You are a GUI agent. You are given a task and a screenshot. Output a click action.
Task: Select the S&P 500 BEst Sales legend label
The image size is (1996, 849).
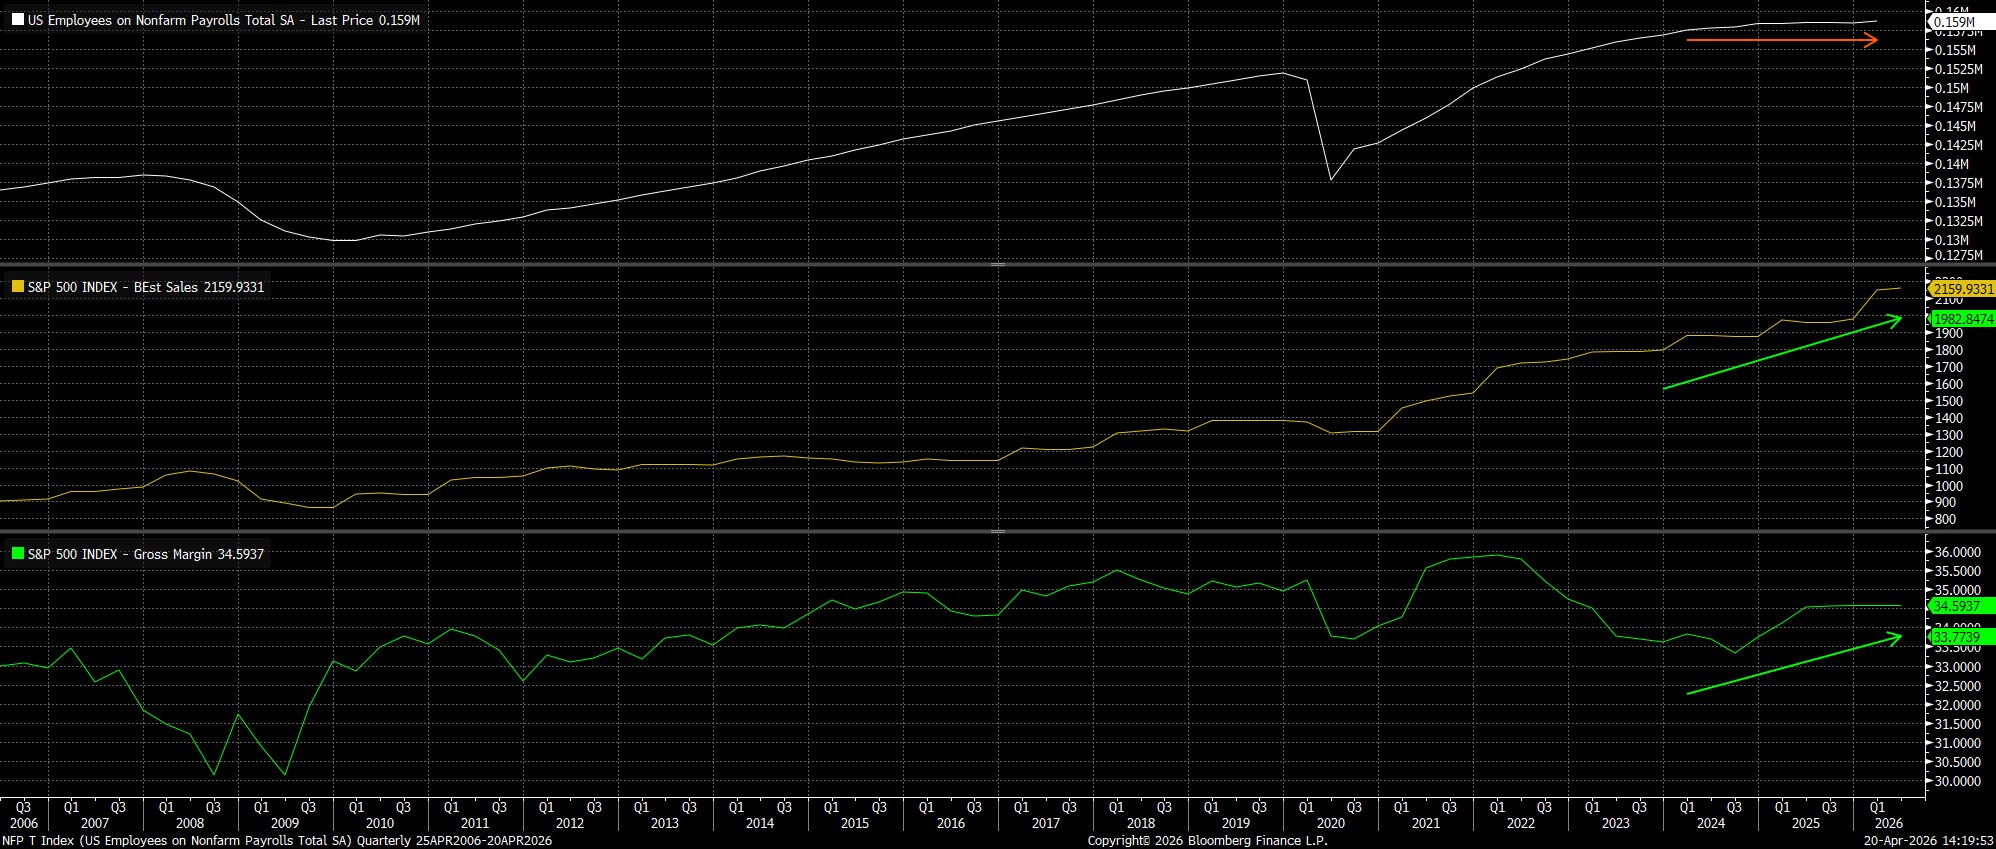[146, 287]
